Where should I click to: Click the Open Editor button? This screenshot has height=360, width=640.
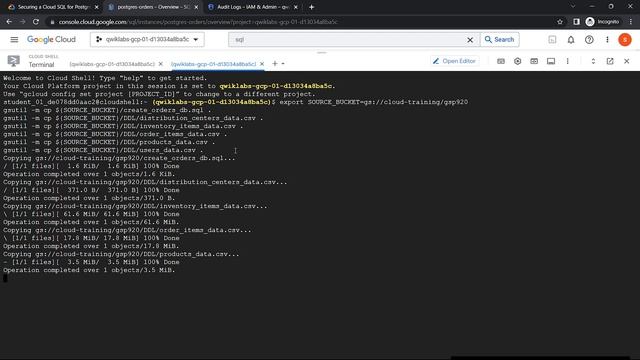click(454, 61)
